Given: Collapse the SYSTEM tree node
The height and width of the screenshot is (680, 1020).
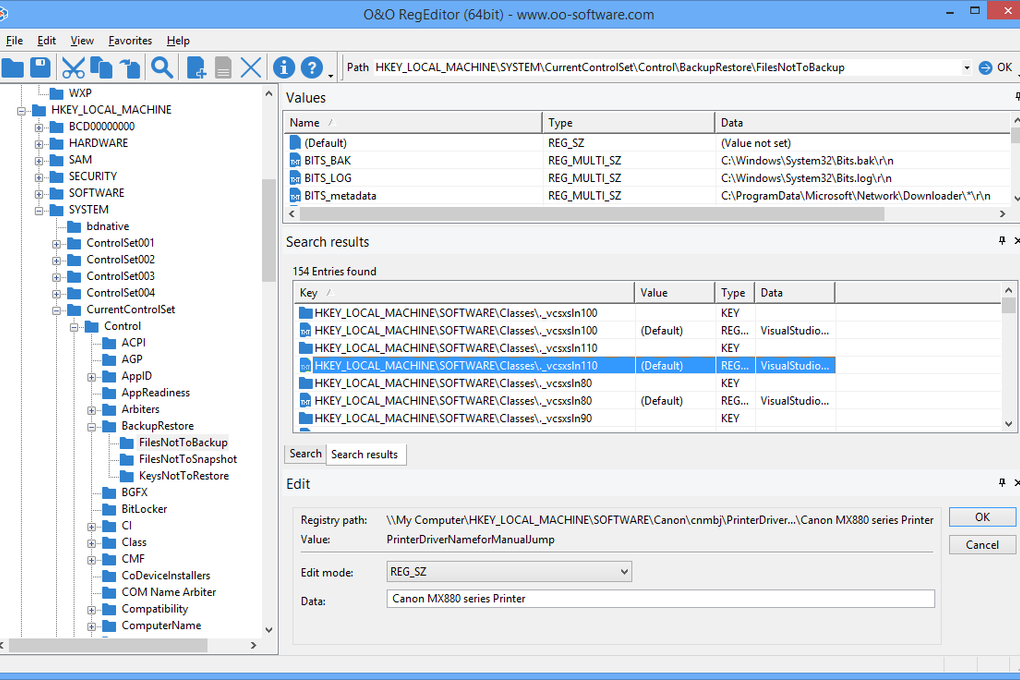Looking at the screenshot, I should click(39, 211).
